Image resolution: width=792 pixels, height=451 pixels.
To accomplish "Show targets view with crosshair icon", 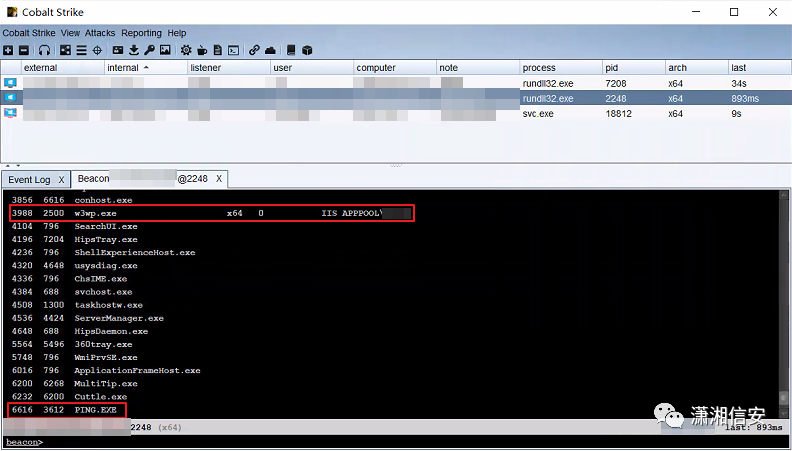I will click(x=97, y=50).
